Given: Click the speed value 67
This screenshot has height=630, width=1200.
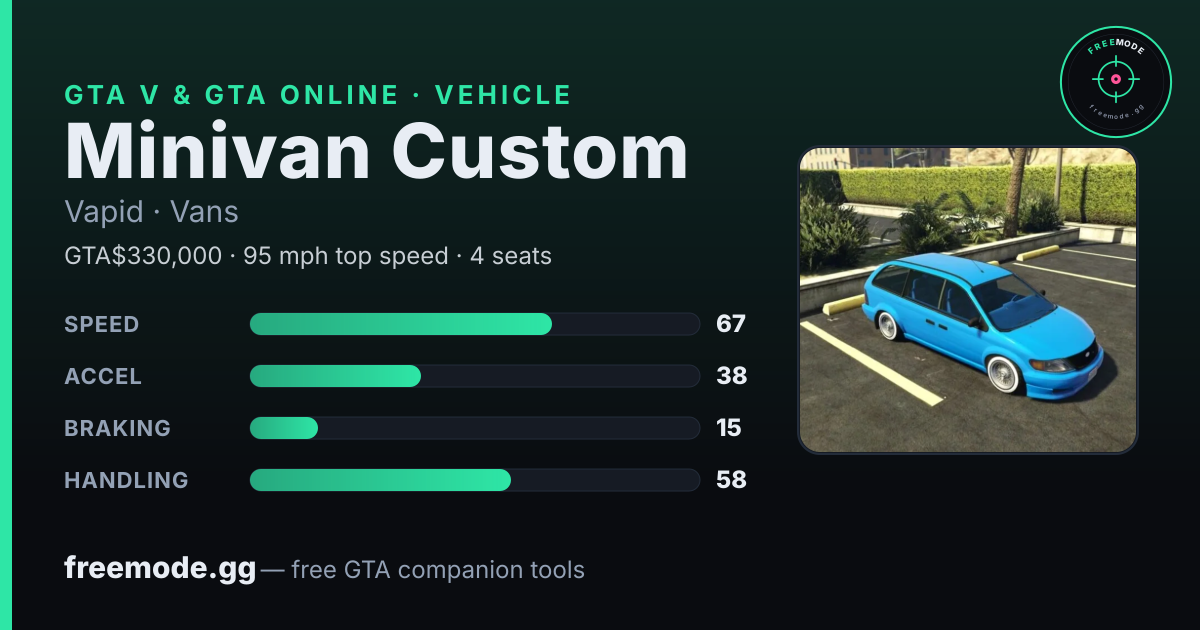Looking at the screenshot, I should [x=731, y=324].
